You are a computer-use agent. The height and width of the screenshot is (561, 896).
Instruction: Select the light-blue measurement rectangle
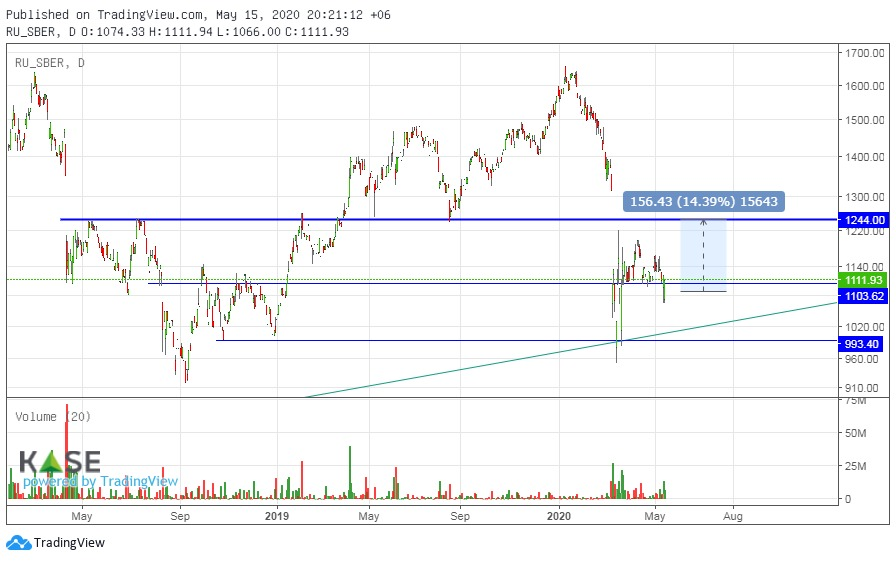[x=703, y=255]
